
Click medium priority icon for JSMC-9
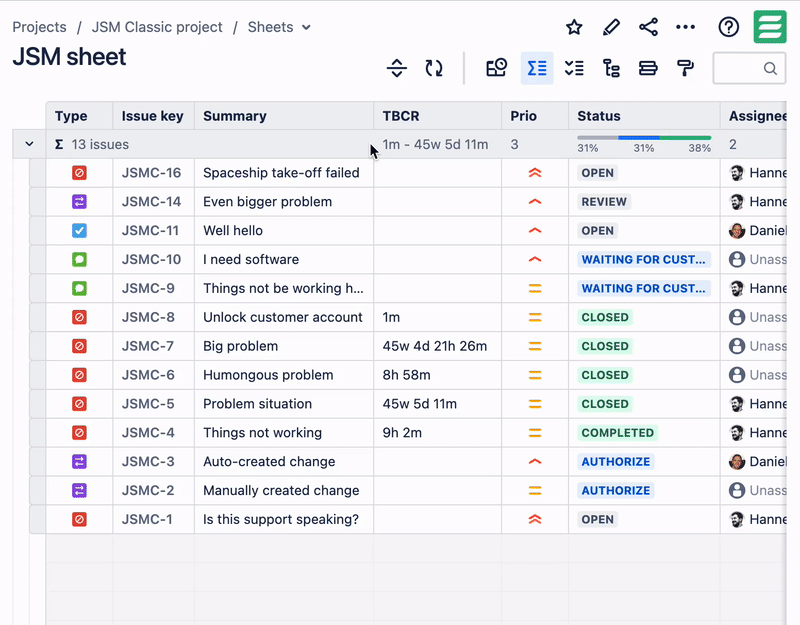[535, 288]
